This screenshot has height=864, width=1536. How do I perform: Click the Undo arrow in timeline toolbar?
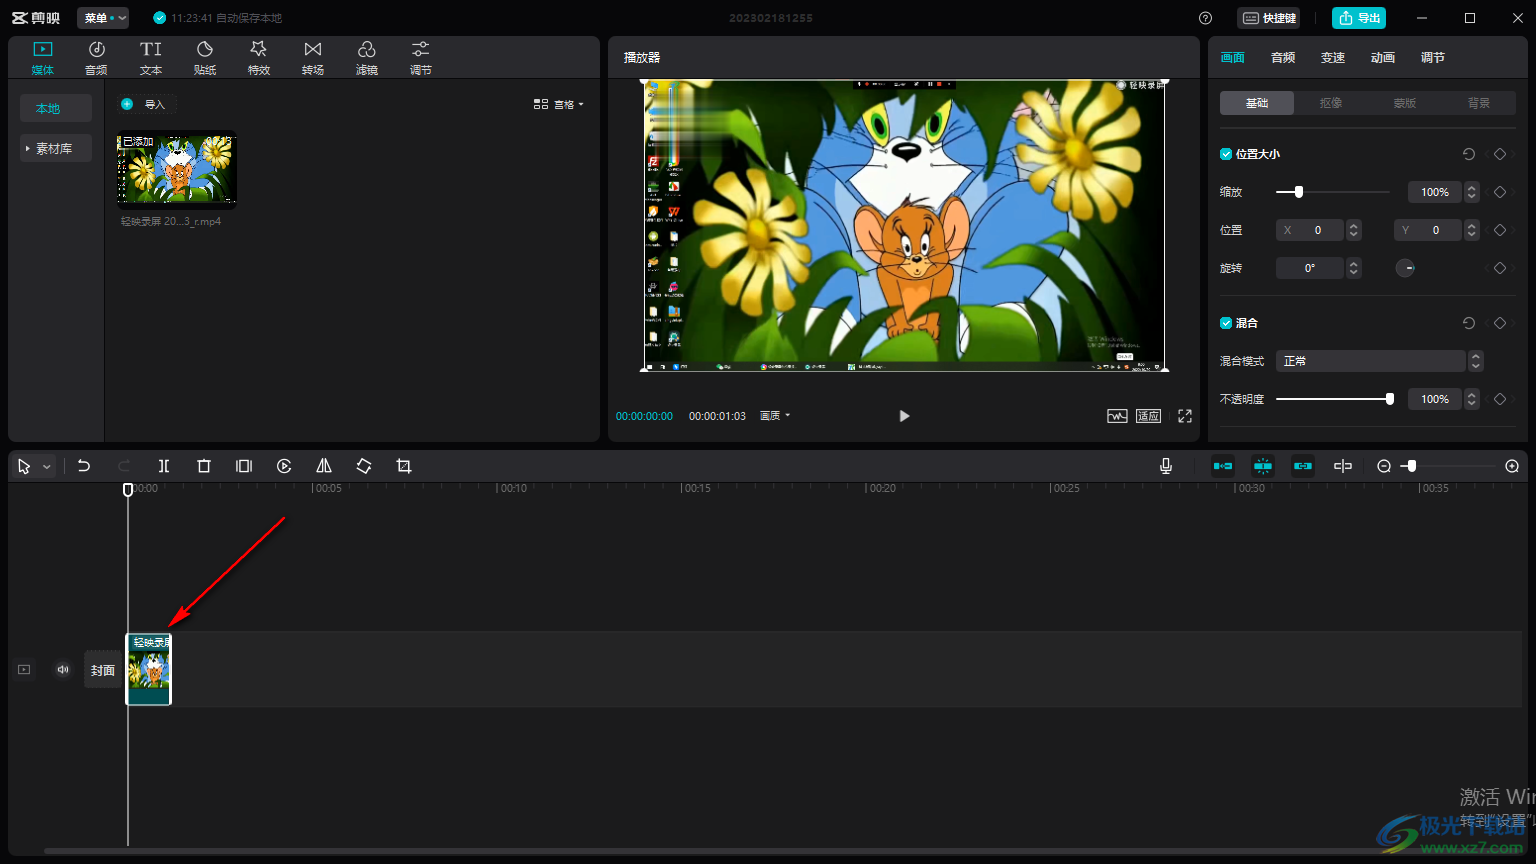(84, 466)
